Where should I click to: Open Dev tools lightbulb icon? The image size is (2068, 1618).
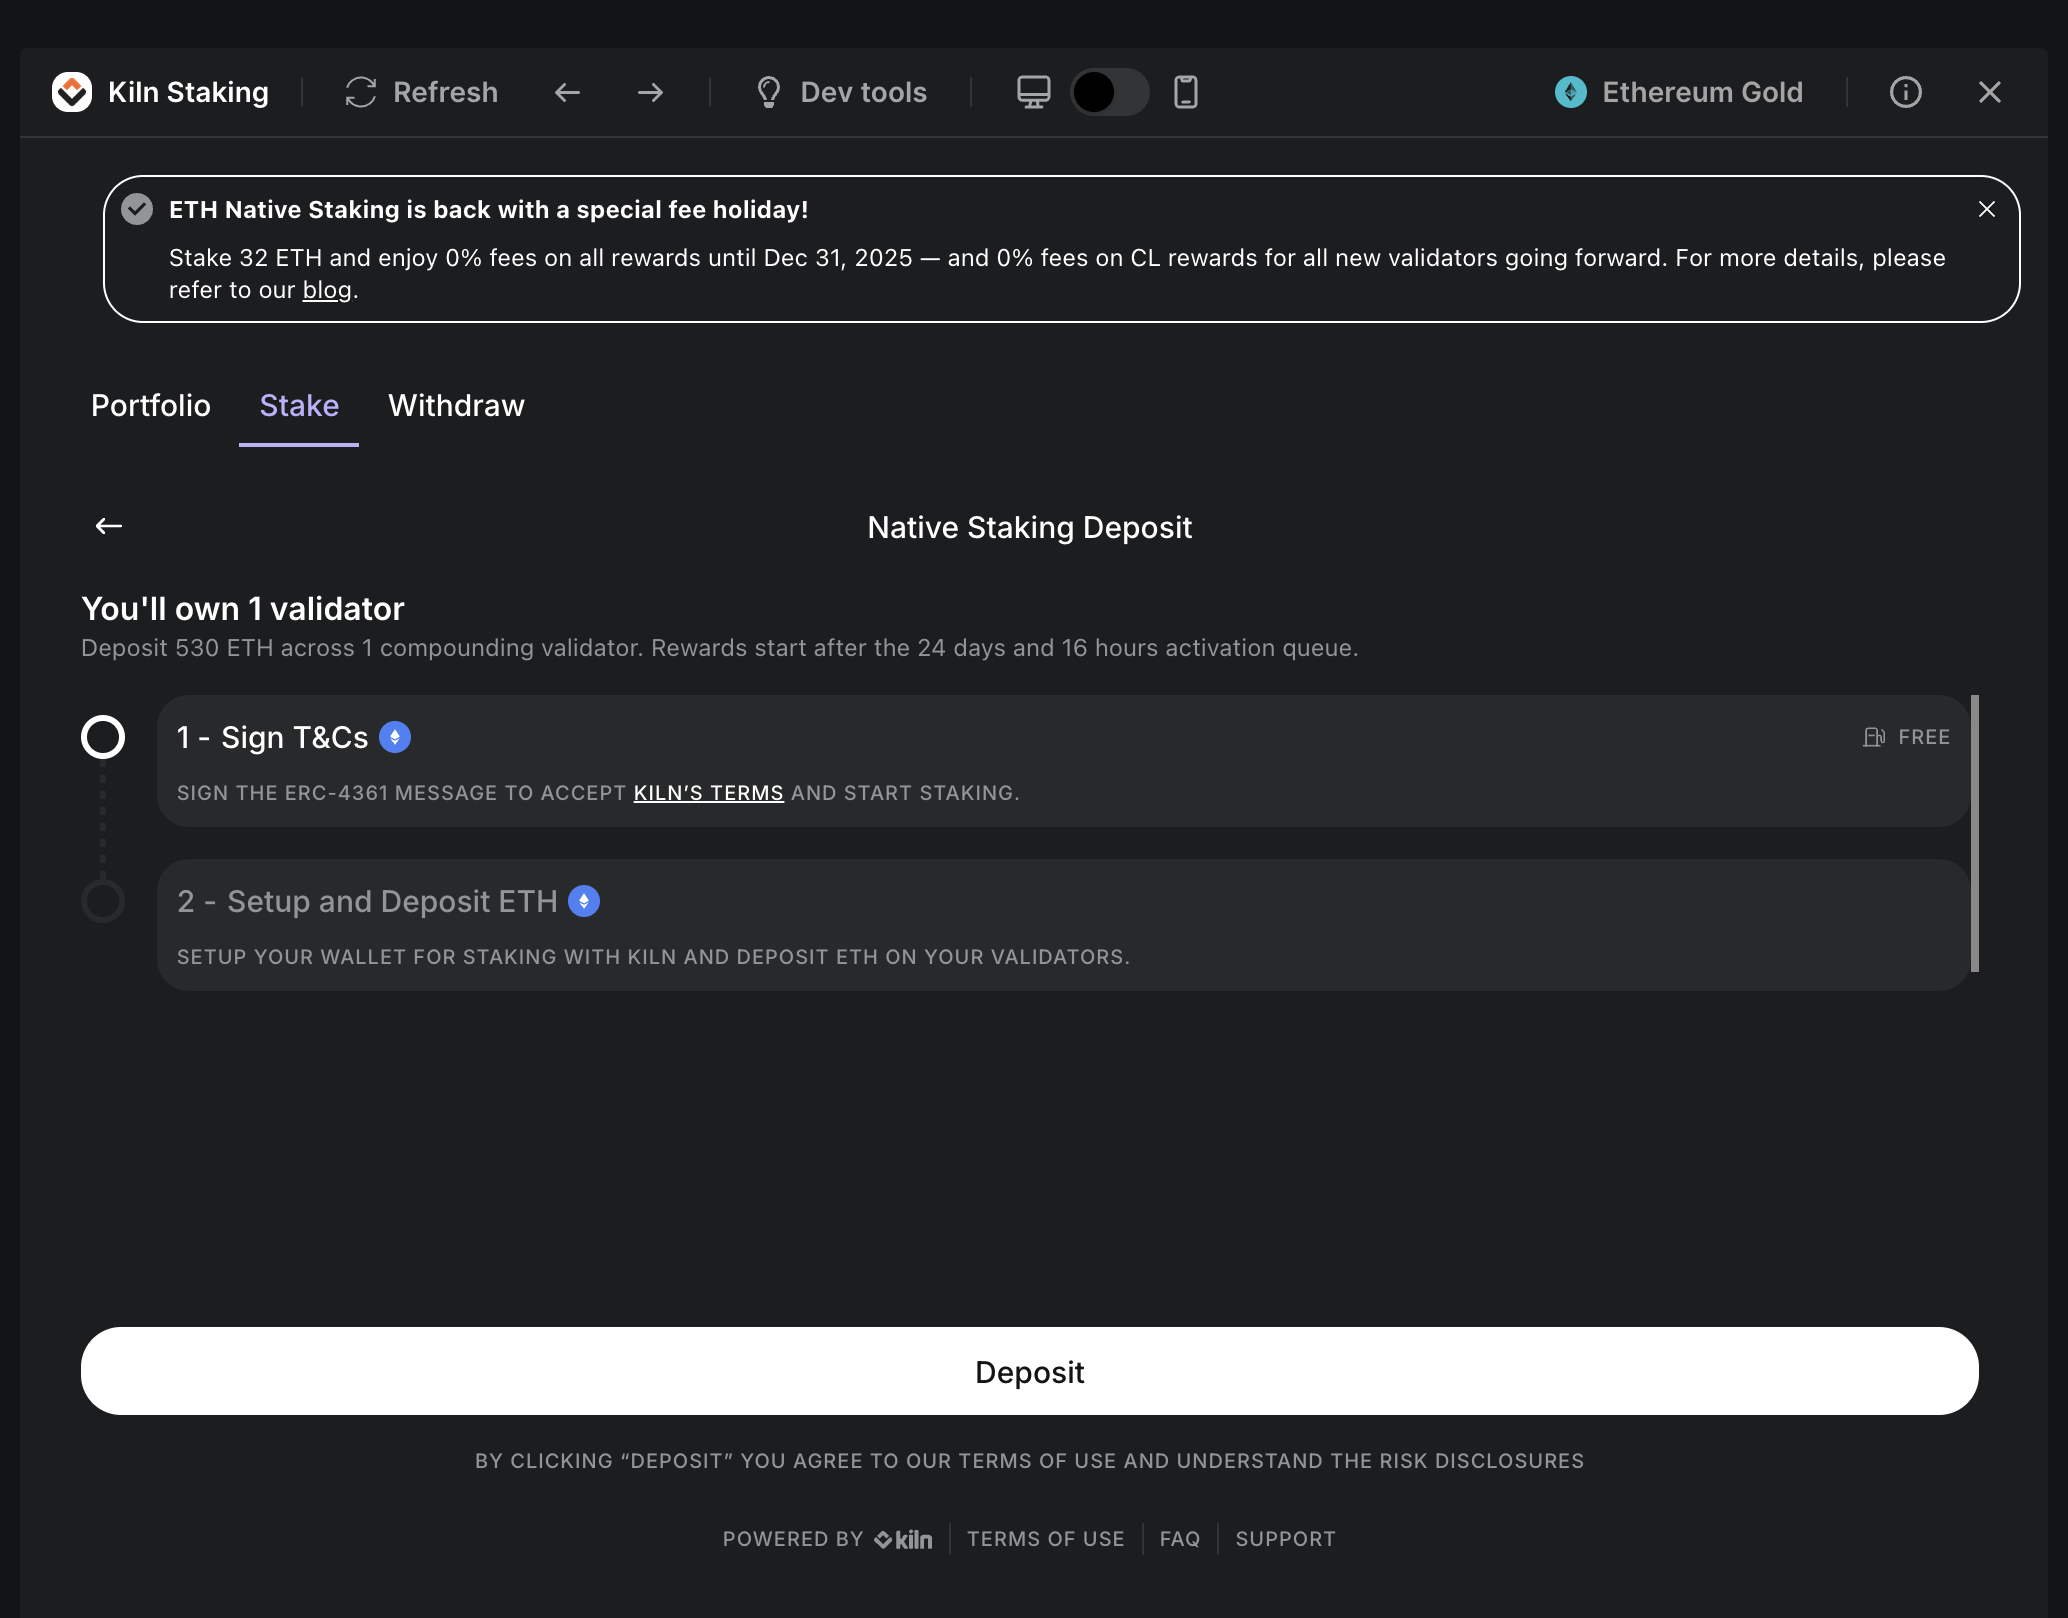(768, 92)
